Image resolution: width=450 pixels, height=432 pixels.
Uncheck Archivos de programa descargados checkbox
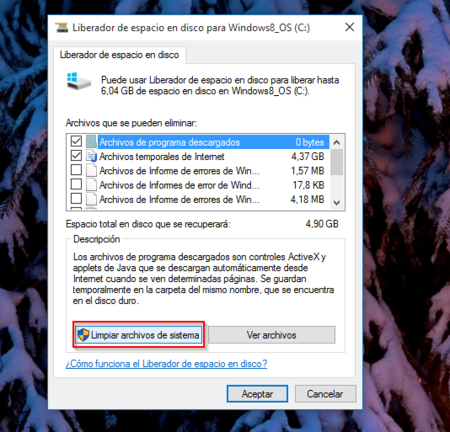pyautogui.click(x=76, y=141)
